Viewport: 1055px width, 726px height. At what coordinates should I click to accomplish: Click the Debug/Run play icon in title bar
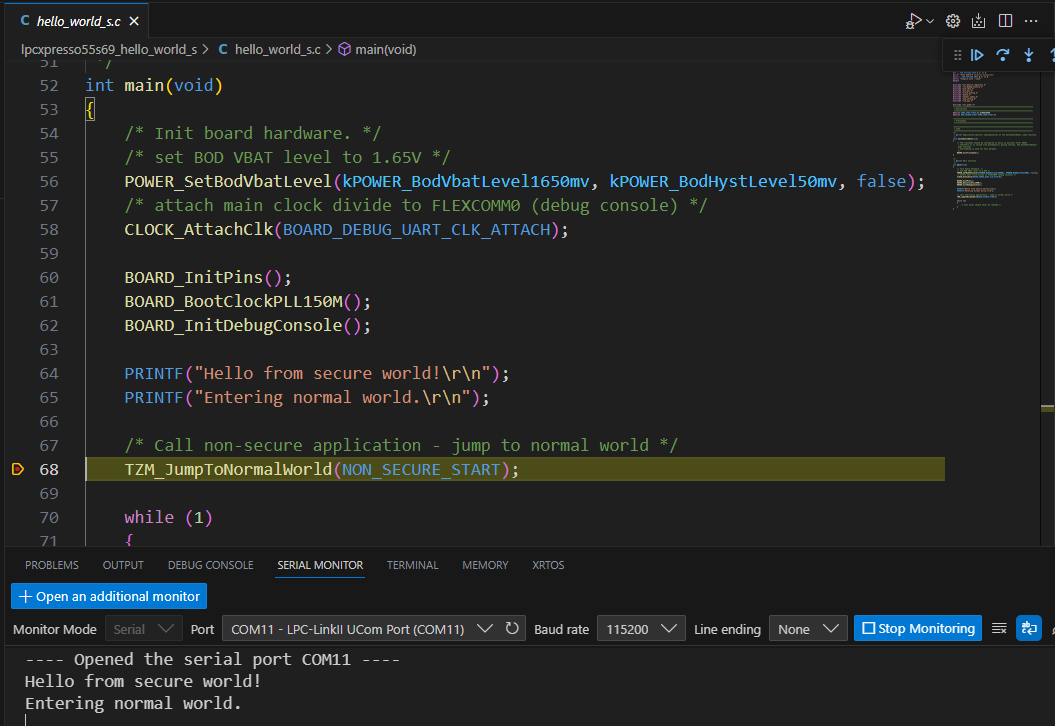click(913, 21)
